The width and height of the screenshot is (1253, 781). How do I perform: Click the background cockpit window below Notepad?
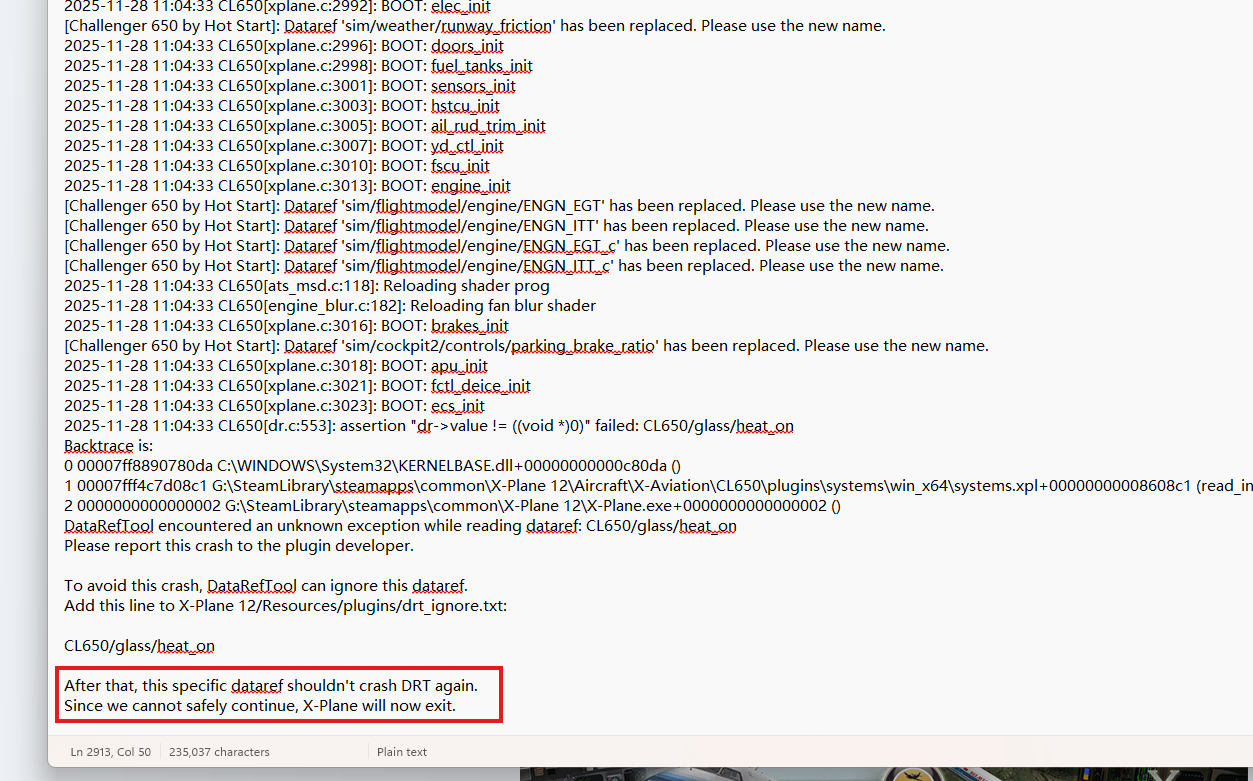coord(886,774)
